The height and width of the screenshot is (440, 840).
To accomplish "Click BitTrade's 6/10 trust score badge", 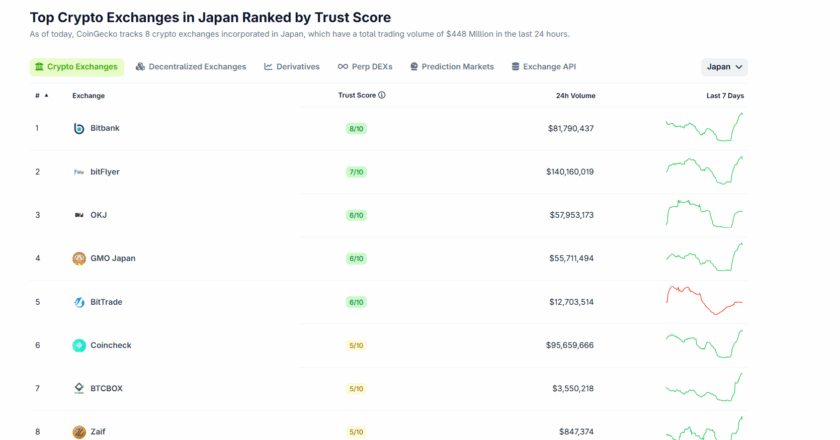I will (x=356, y=302).
